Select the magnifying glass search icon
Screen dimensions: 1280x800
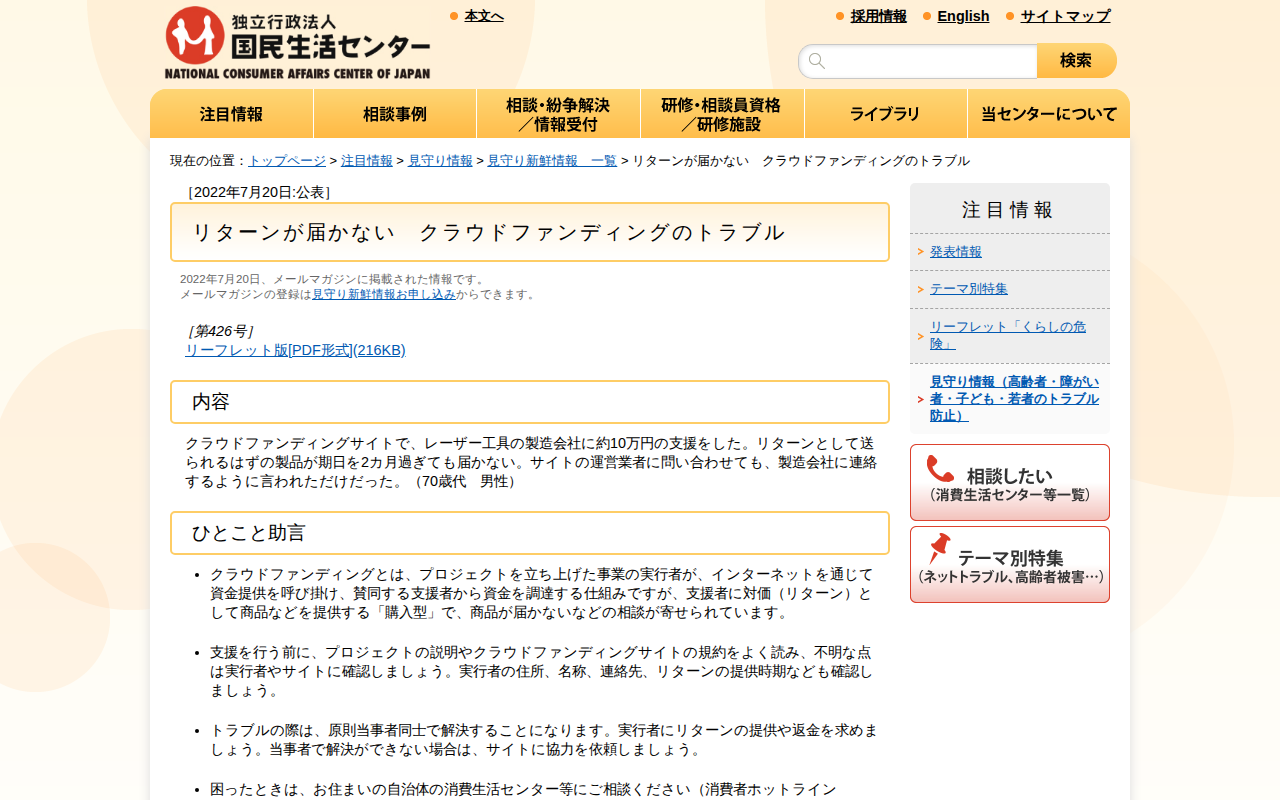pyautogui.click(x=817, y=61)
